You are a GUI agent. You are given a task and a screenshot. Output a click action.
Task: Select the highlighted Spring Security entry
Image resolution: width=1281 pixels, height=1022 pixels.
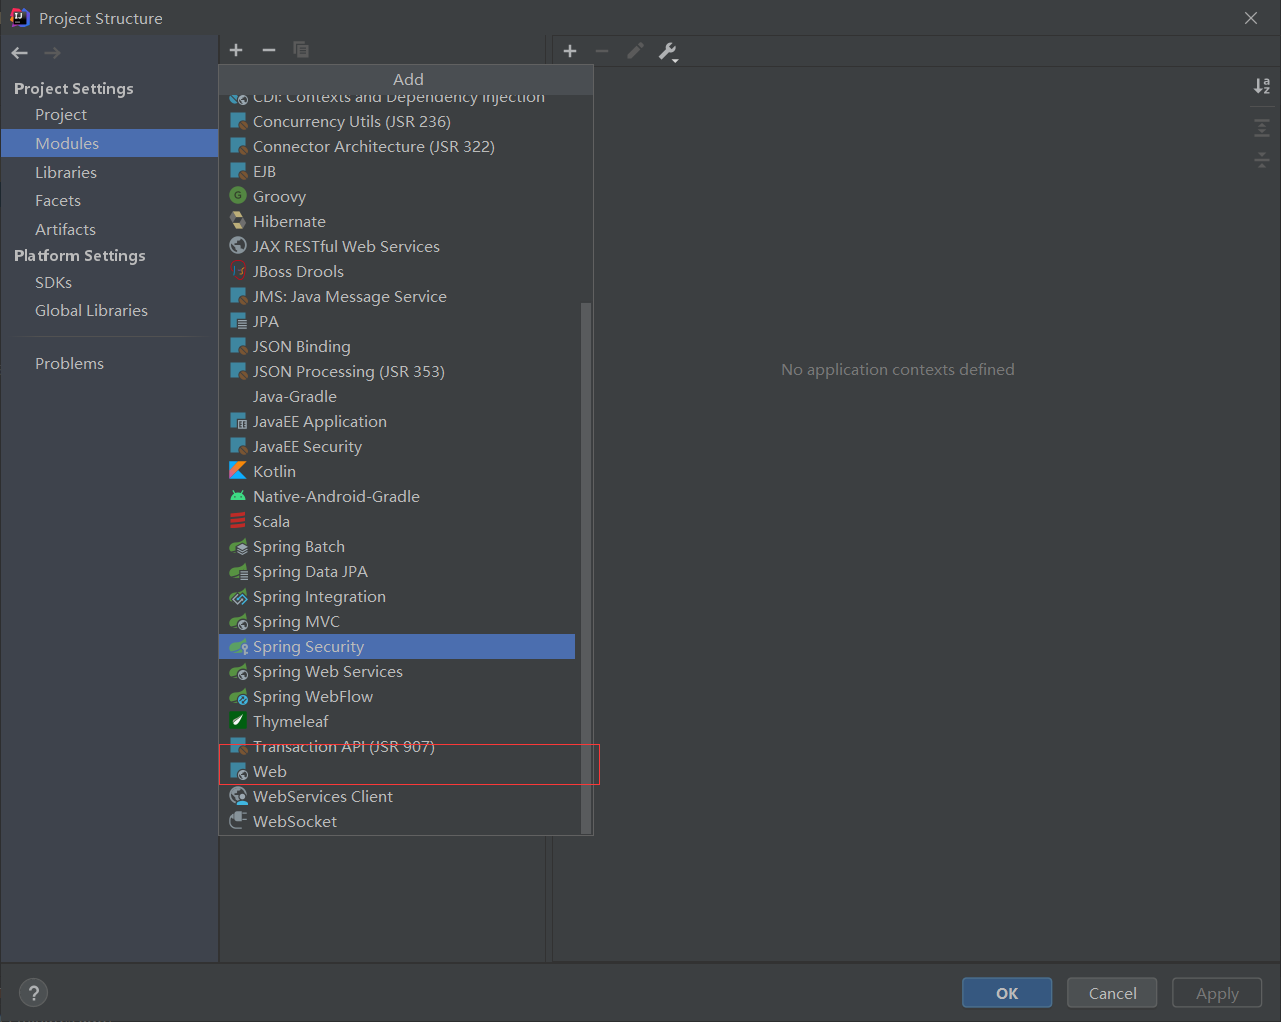tap(397, 646)
